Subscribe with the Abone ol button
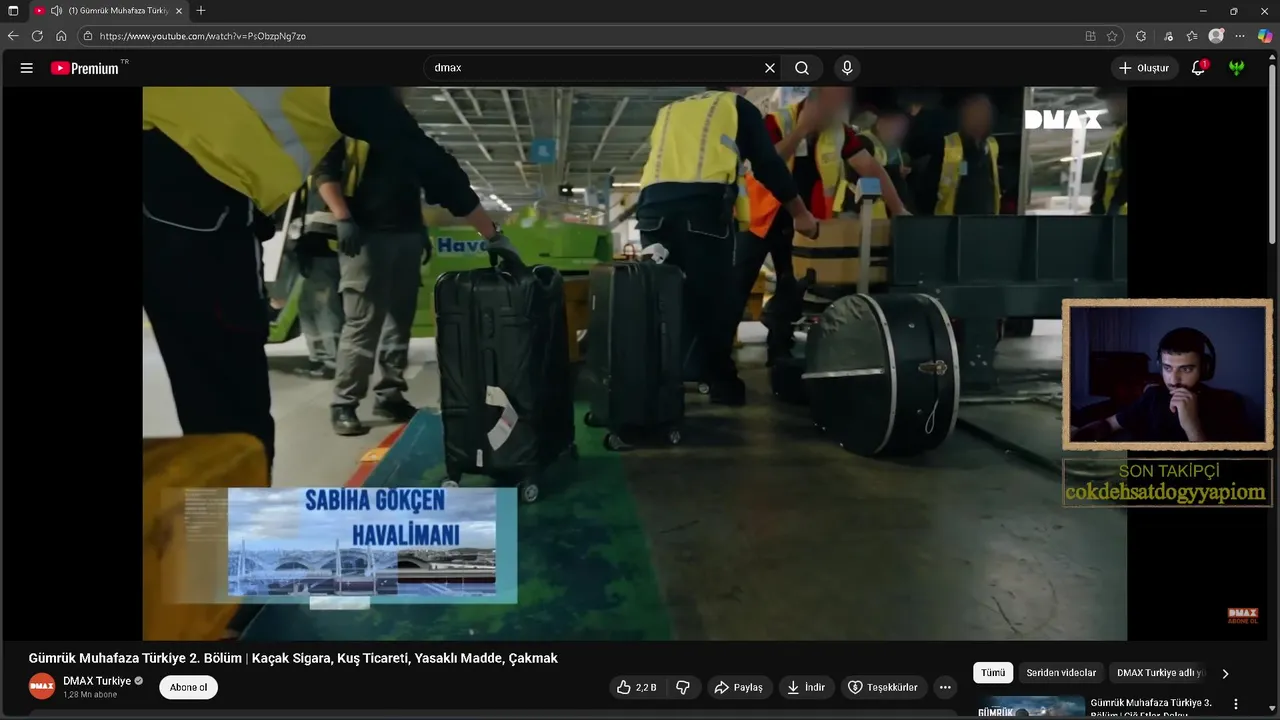 tap(188, 687)
